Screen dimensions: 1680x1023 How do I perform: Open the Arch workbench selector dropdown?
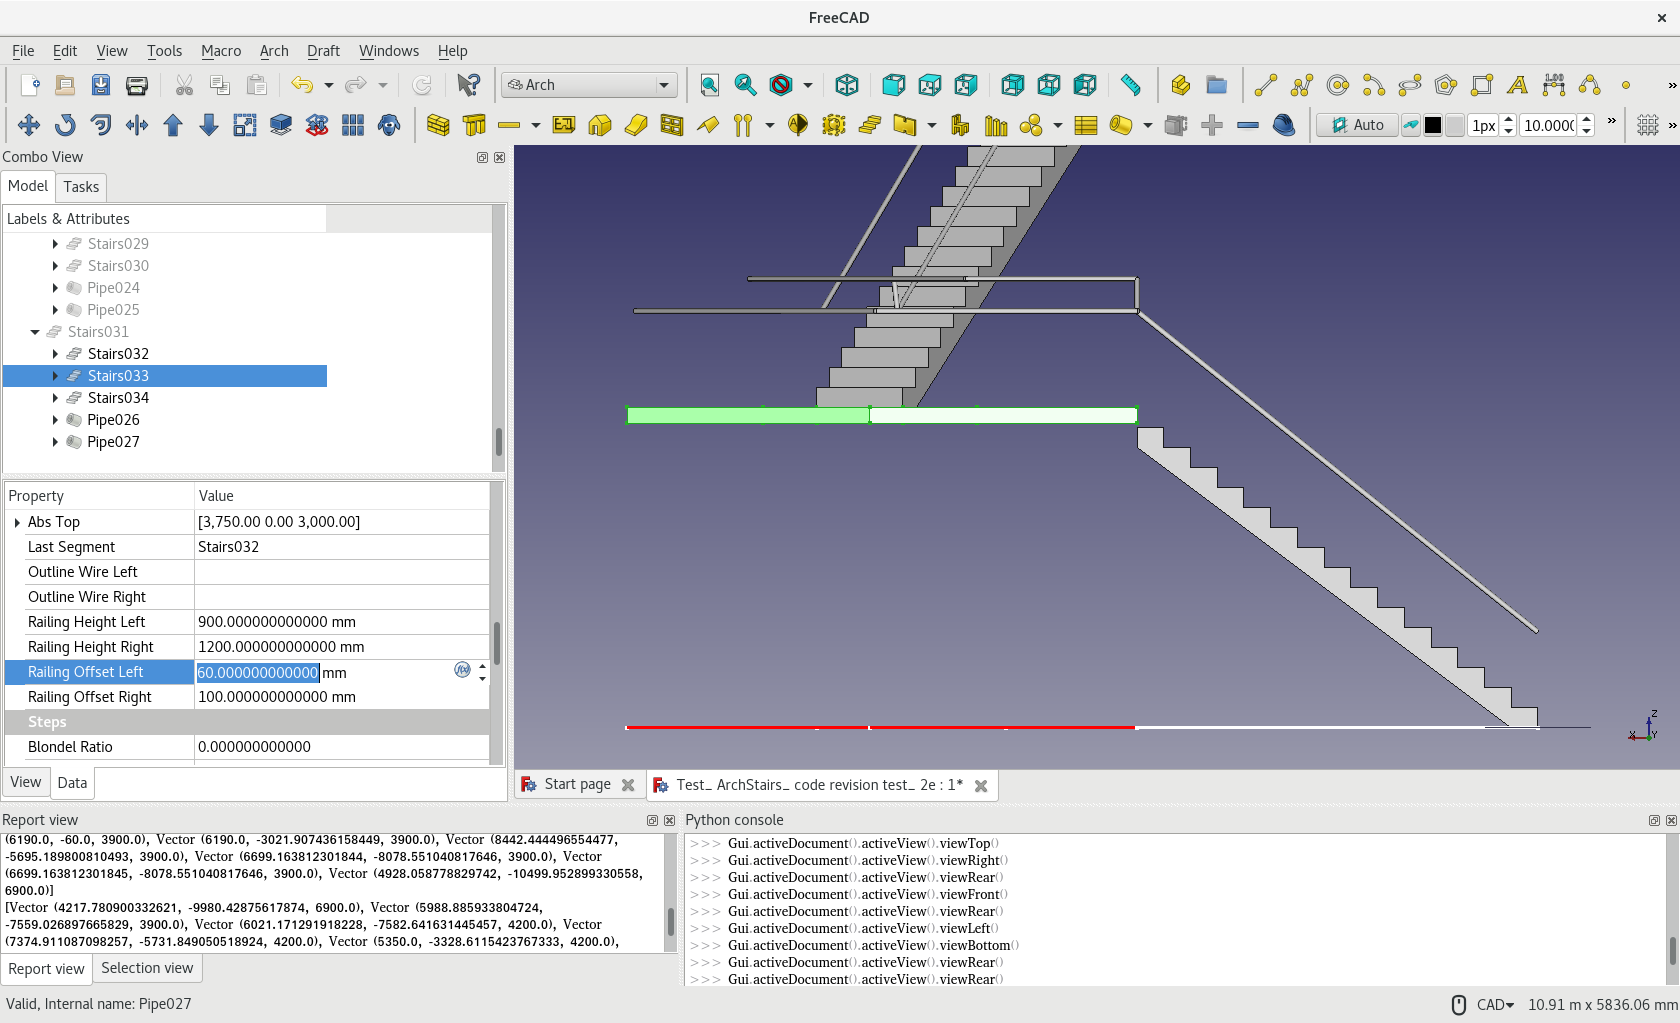[589, 85]
